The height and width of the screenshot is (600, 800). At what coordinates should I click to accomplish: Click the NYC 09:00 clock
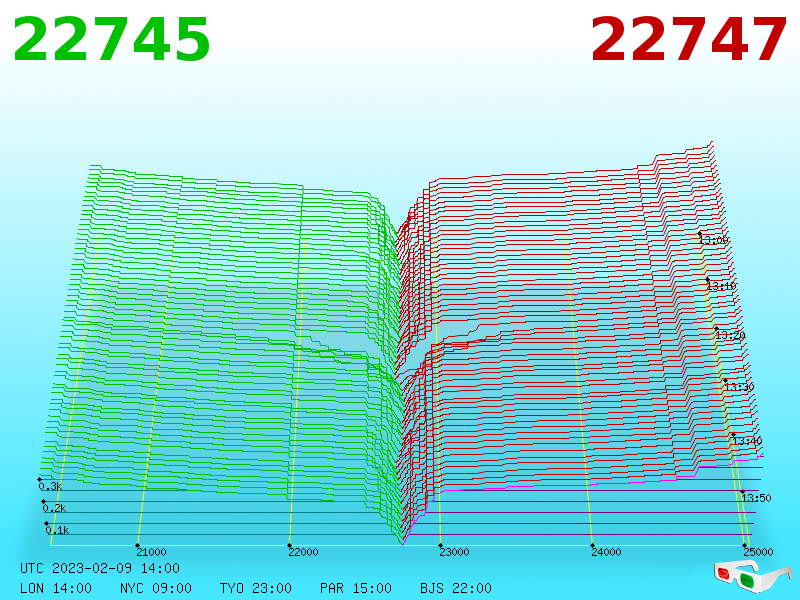tap(156, 588)
